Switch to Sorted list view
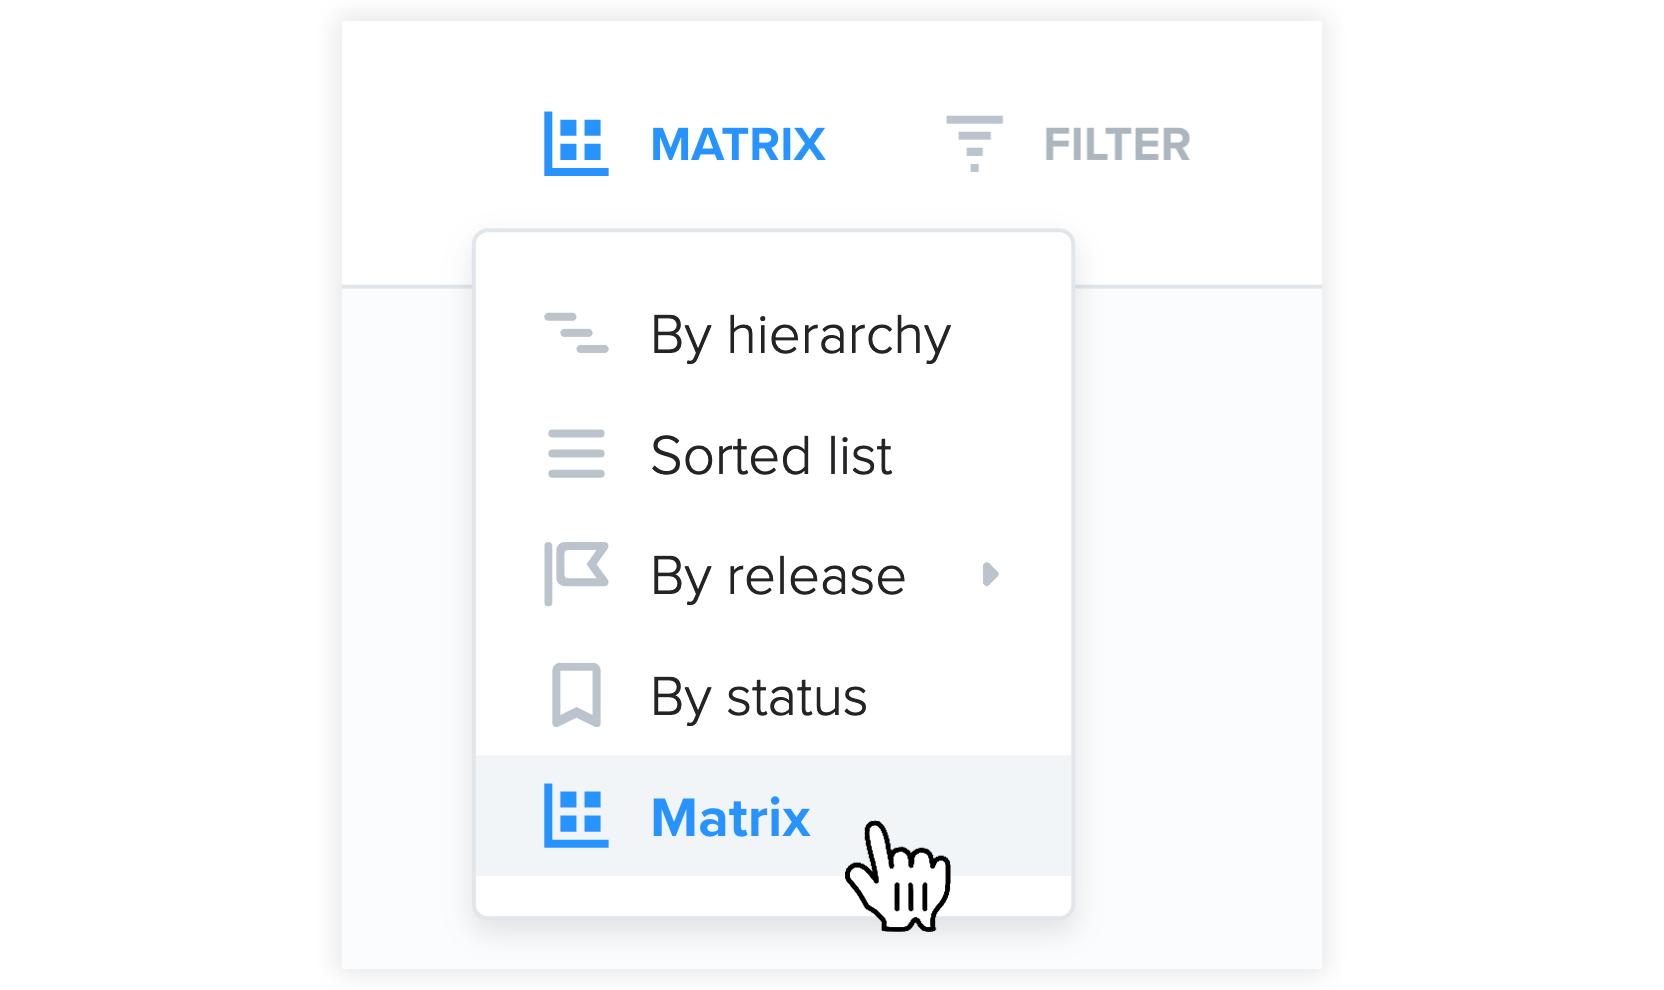This screenshot has height=990, width=1664. click(771, 456)
